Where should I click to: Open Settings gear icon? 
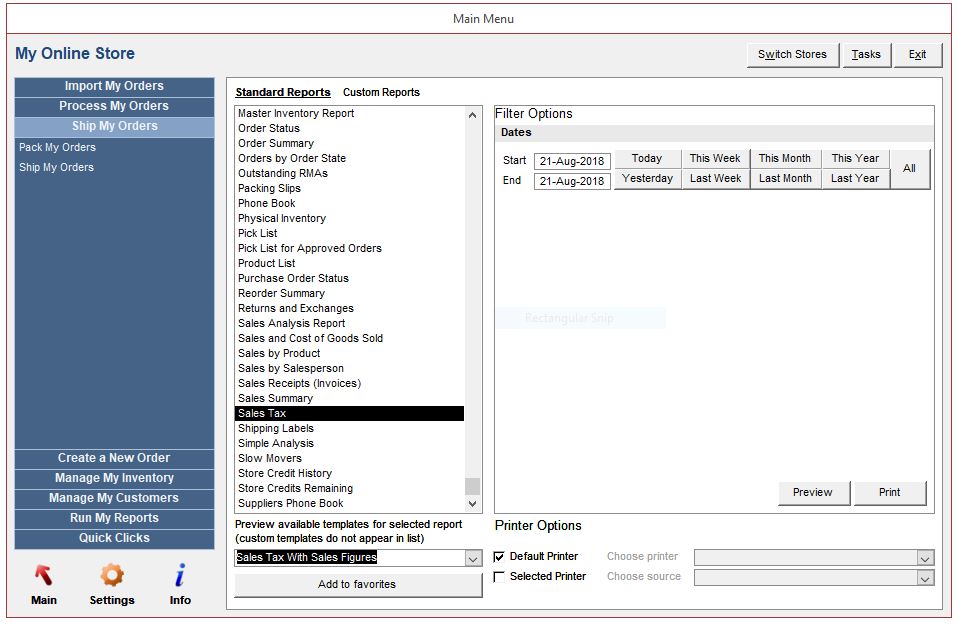tap(112, 575)
